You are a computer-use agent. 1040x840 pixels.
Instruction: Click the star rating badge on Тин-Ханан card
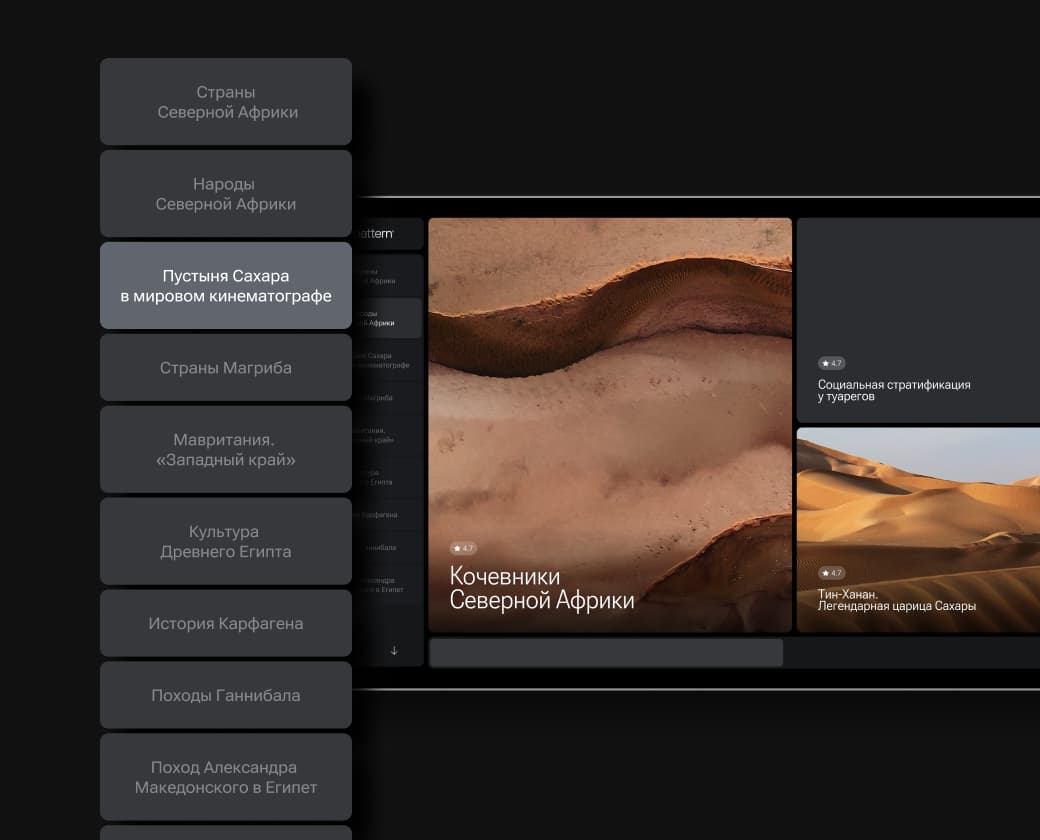click(831, 573)
